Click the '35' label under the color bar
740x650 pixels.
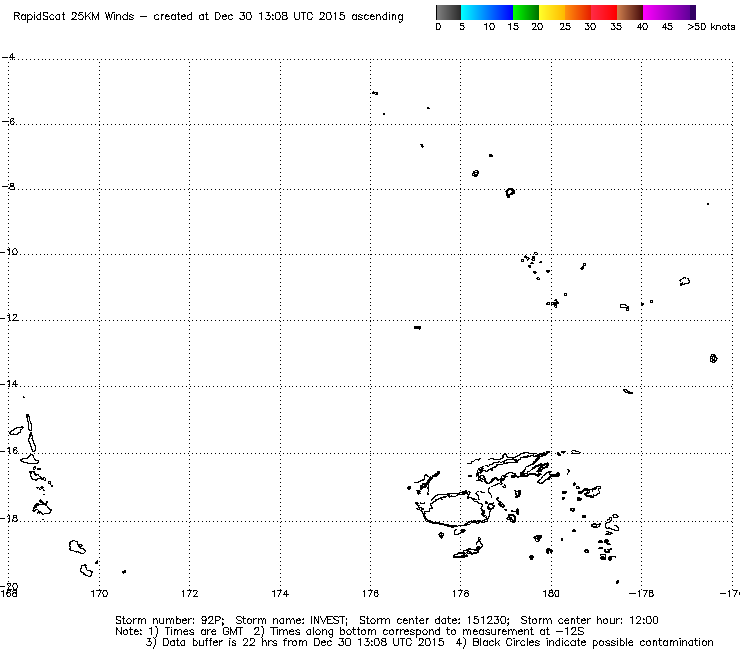coord(616,27)
